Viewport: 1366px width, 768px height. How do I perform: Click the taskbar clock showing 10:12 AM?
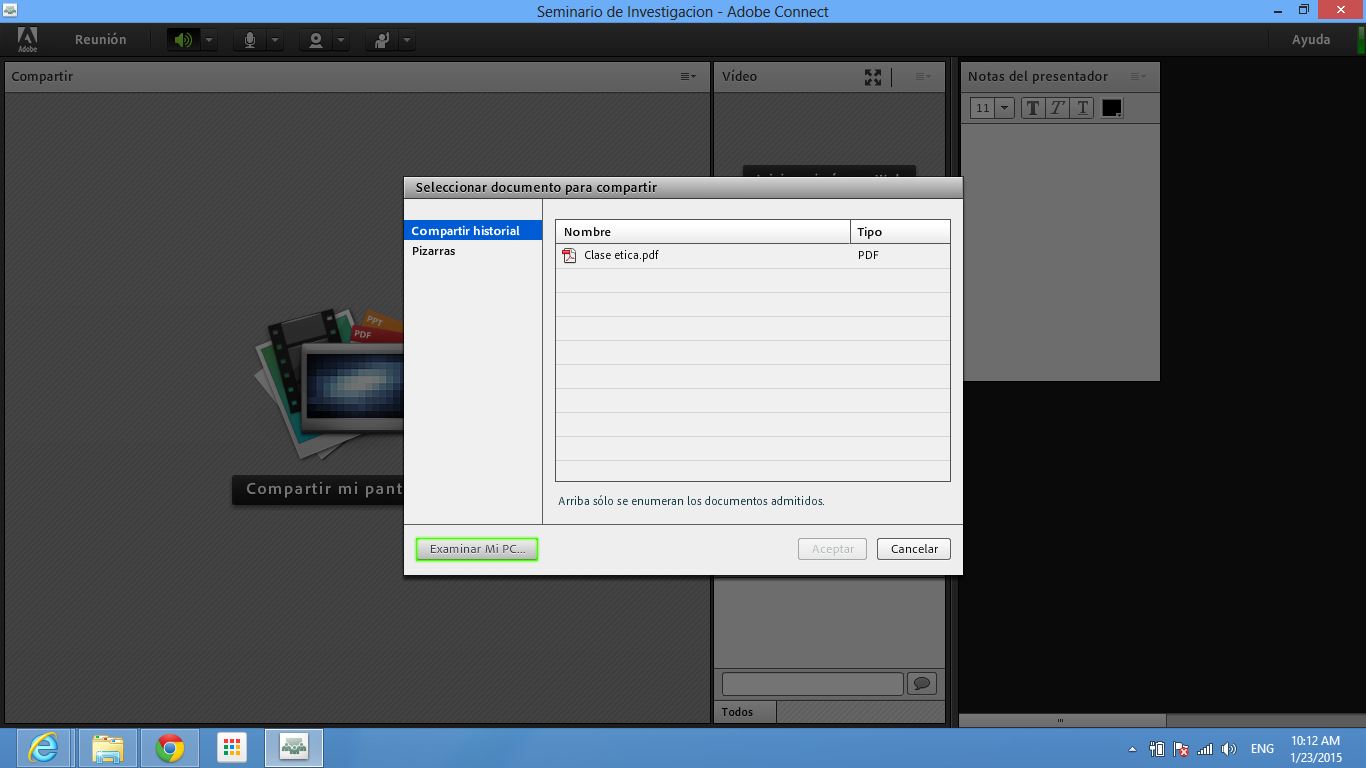pyautogui.click(x=1316, y=749)
